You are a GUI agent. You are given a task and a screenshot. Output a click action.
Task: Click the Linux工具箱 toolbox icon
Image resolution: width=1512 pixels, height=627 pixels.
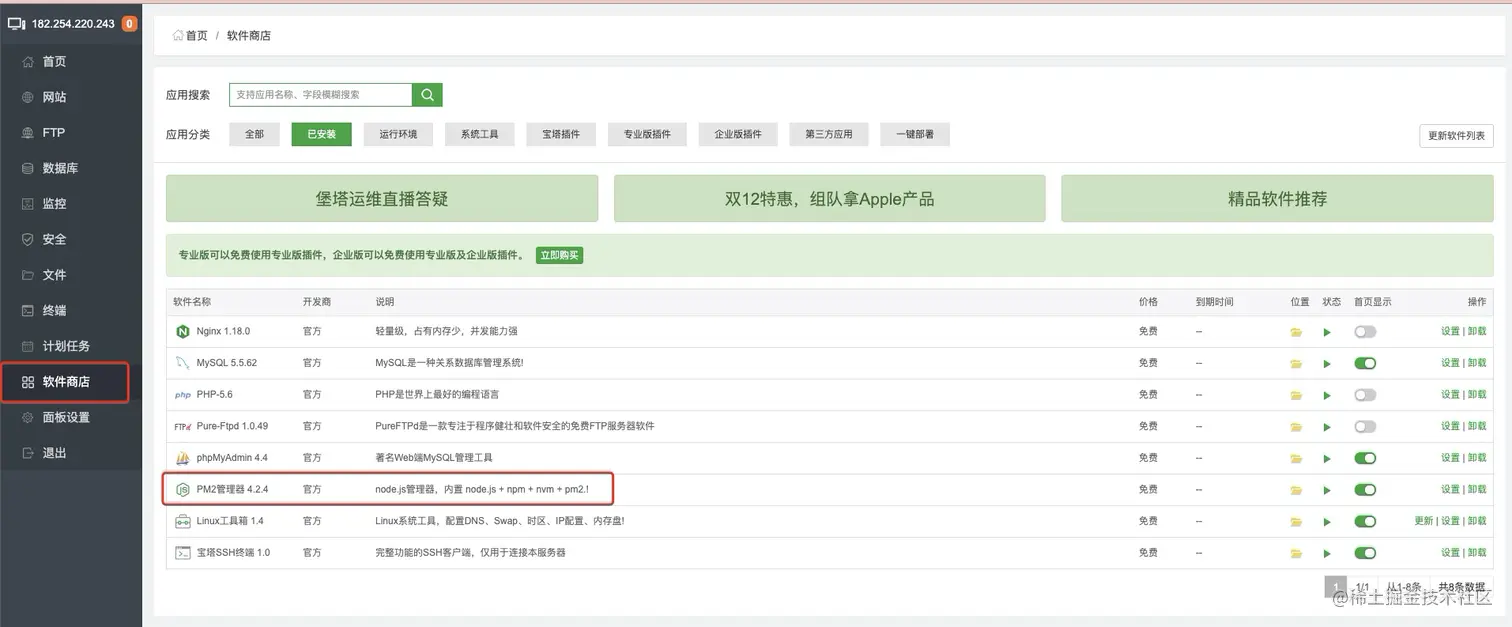pyautogui.click(x=182, y=521)
